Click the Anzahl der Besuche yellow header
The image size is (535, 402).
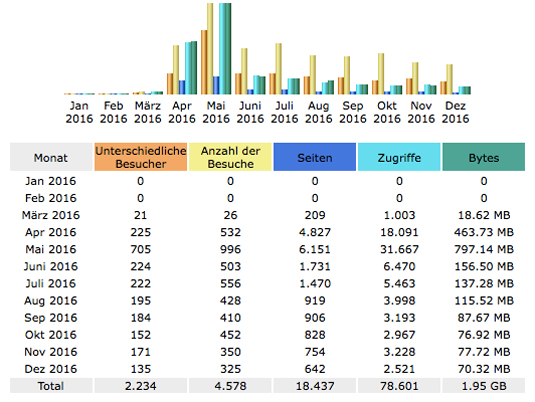click(x=230, y=157)
